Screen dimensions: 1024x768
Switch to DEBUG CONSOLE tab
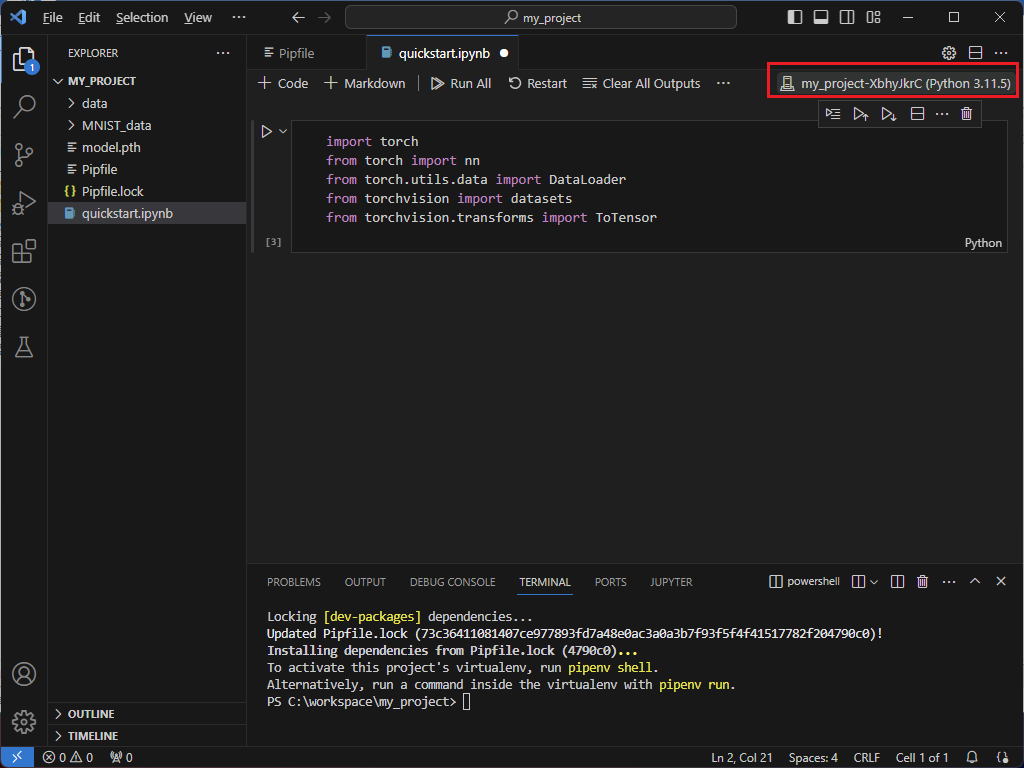tap(453, 582)
